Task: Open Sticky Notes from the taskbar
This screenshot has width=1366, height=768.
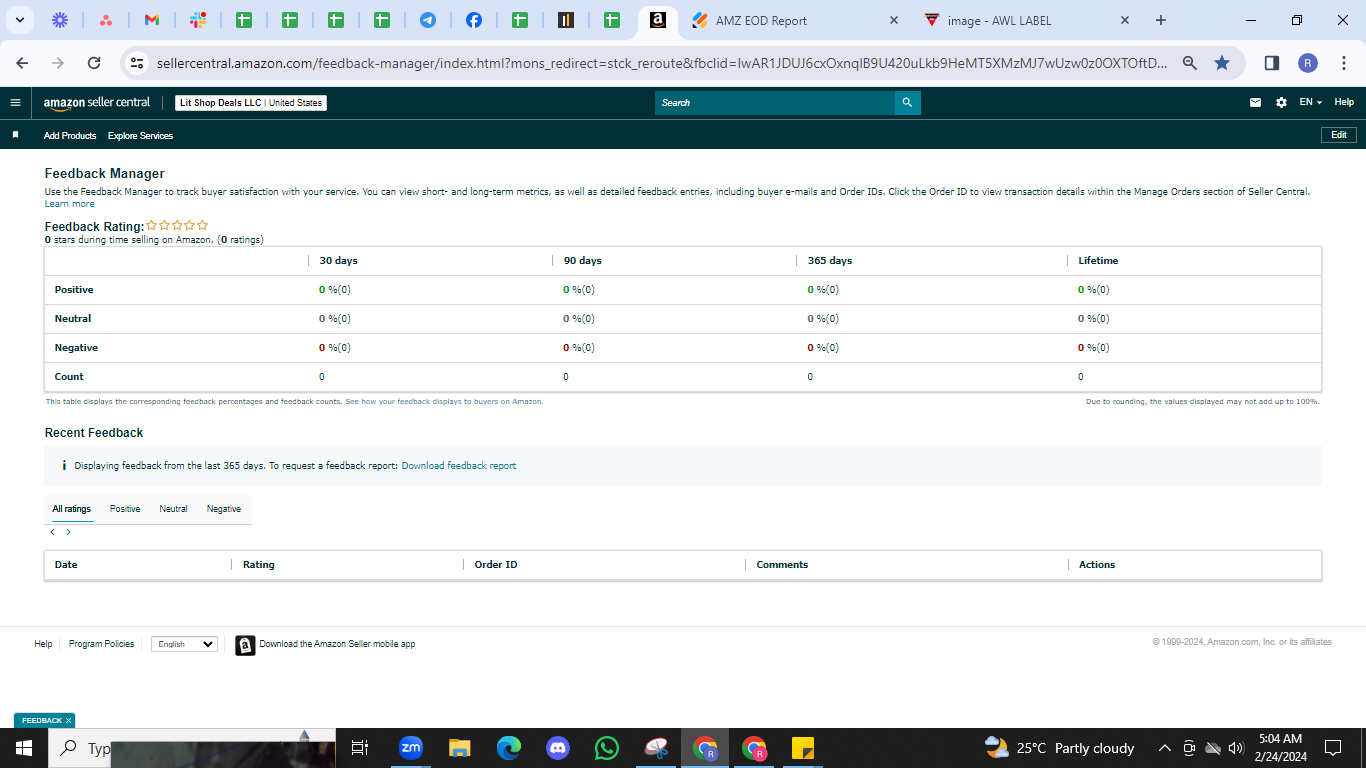Action: pos(803,747)
